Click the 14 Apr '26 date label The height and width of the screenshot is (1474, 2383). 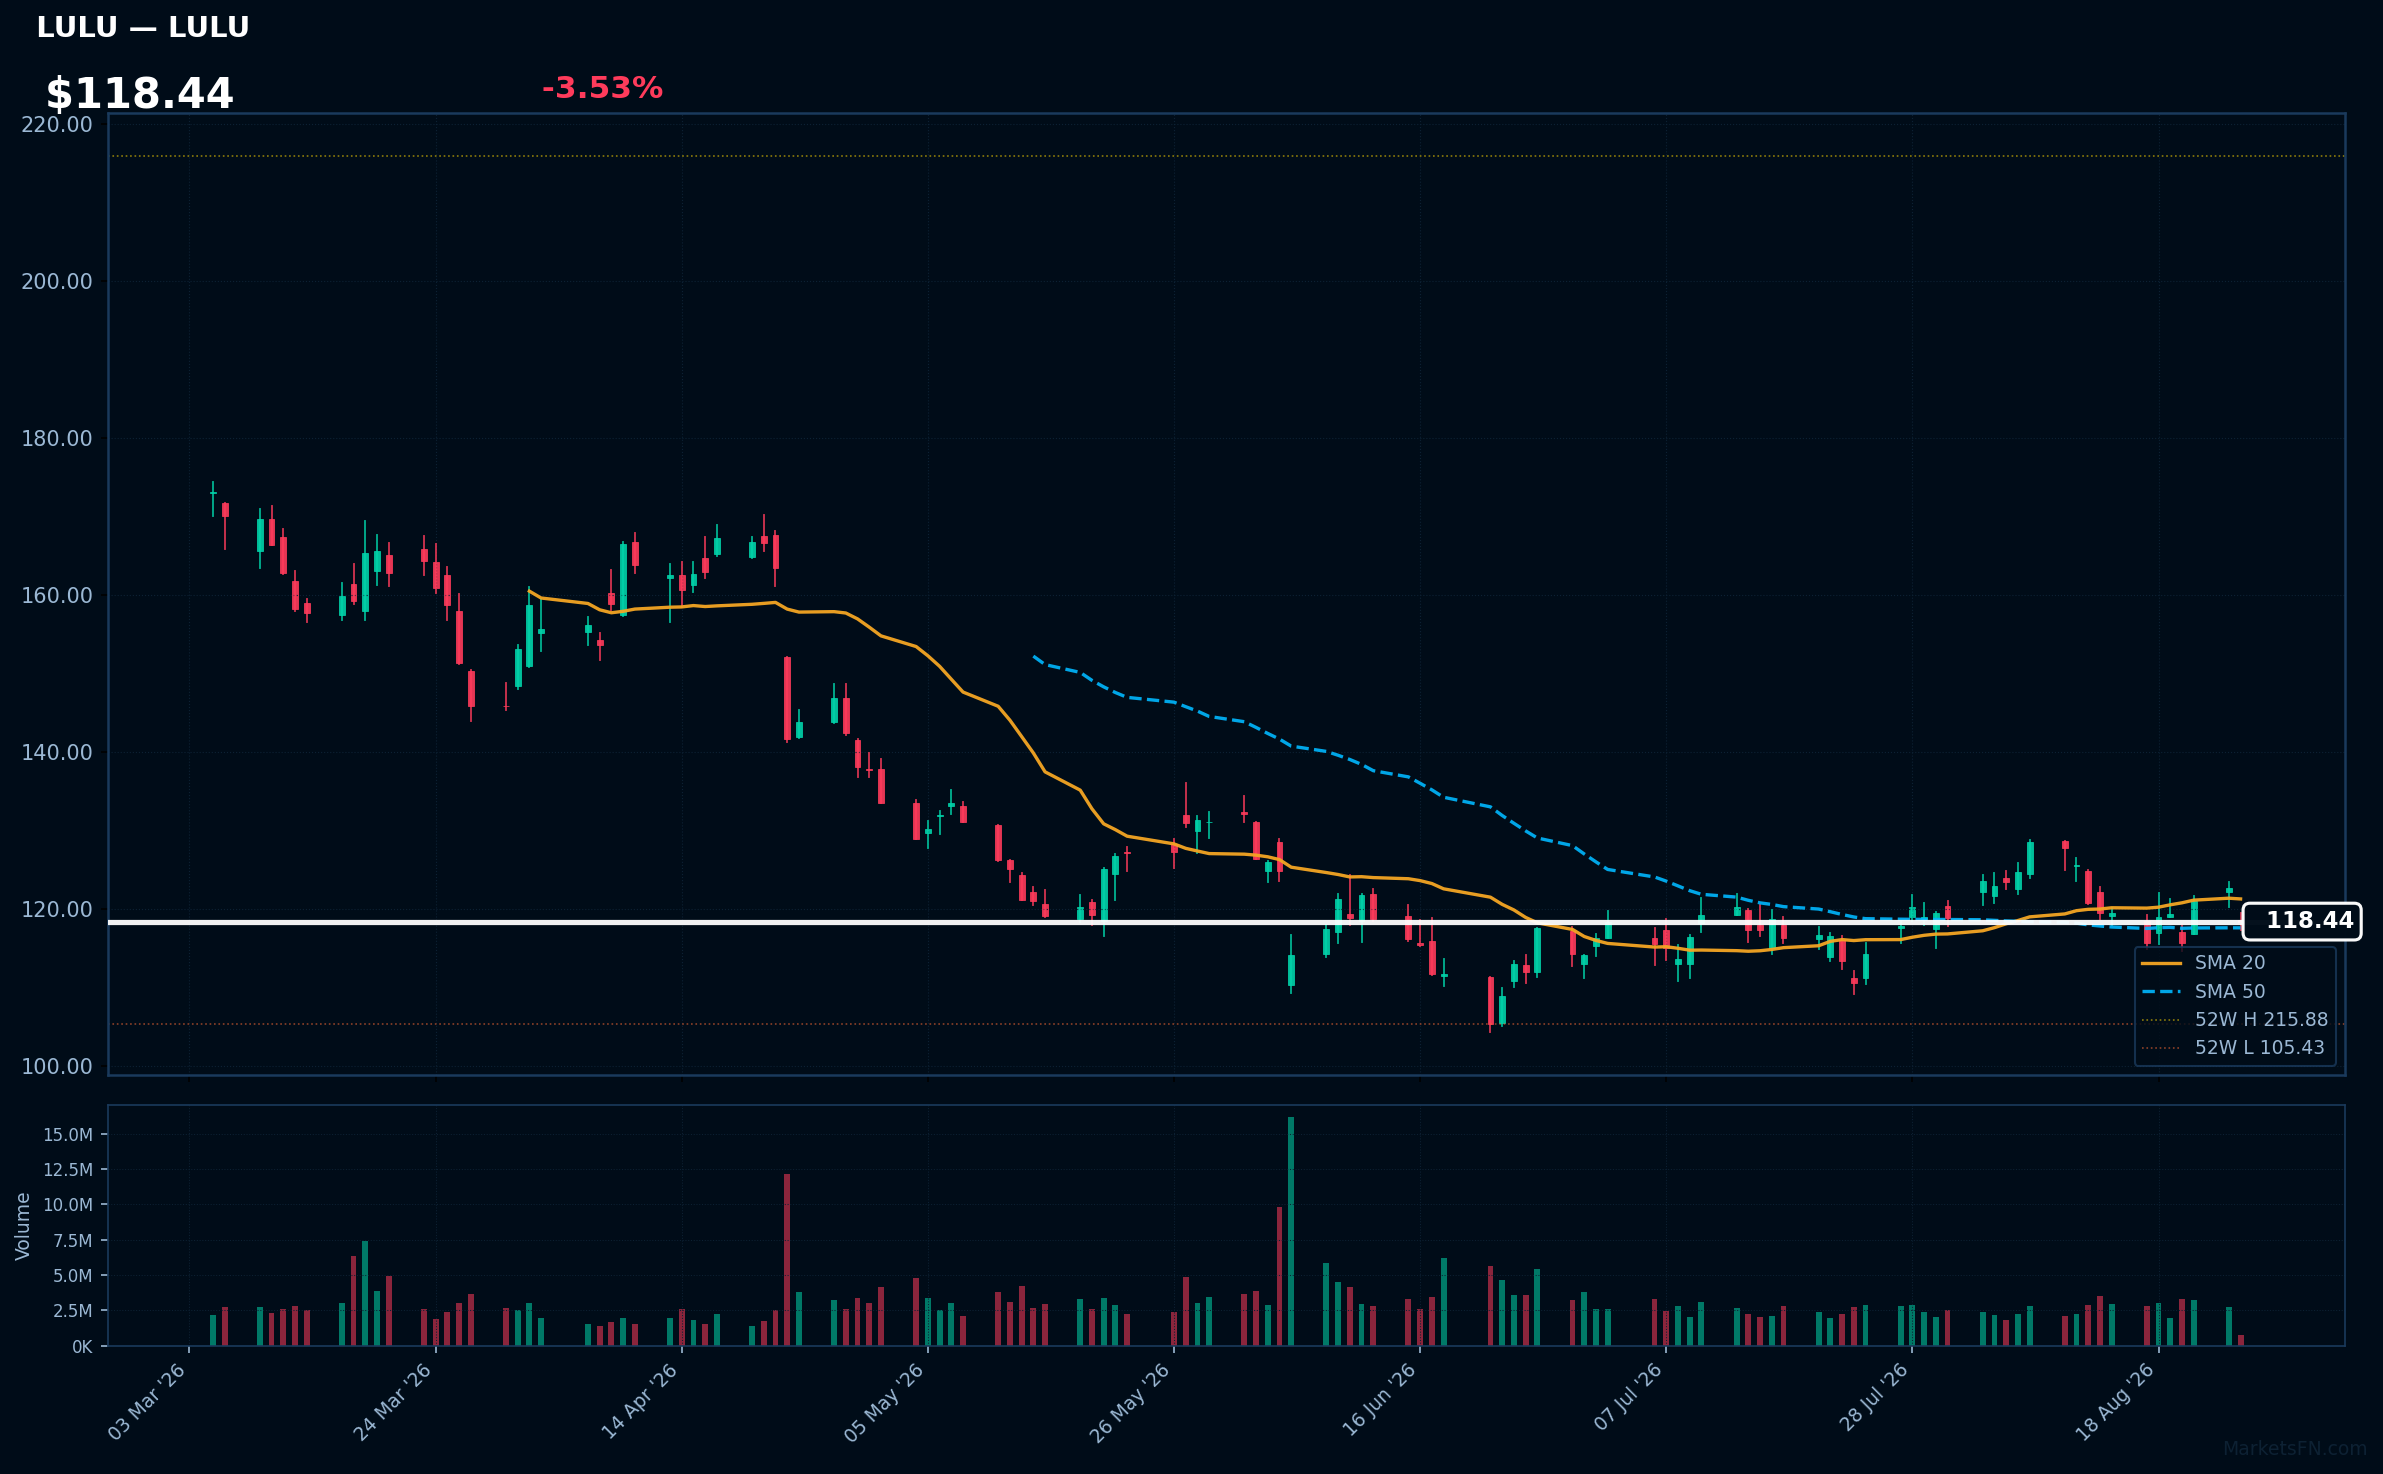tap(640, 1401)
